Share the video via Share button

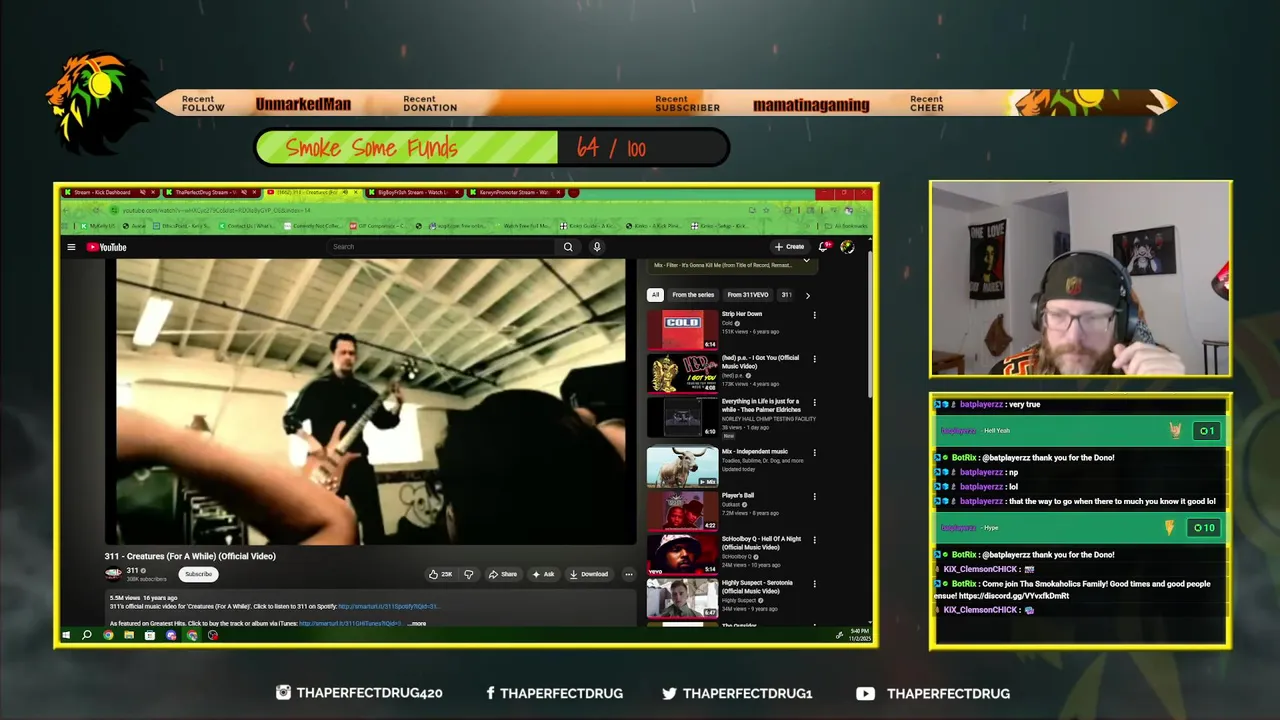coord(503,574)
